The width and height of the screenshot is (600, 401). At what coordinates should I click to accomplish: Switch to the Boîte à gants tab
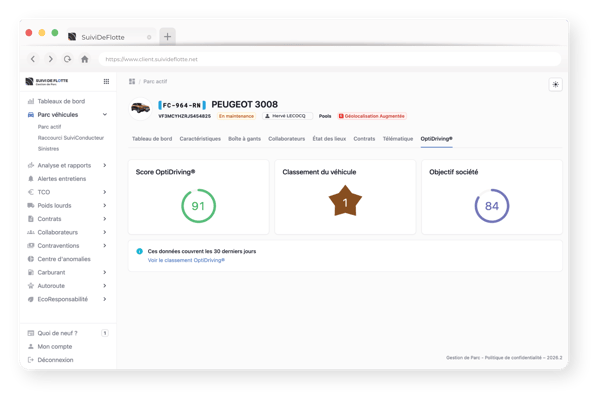pos(245,139)
